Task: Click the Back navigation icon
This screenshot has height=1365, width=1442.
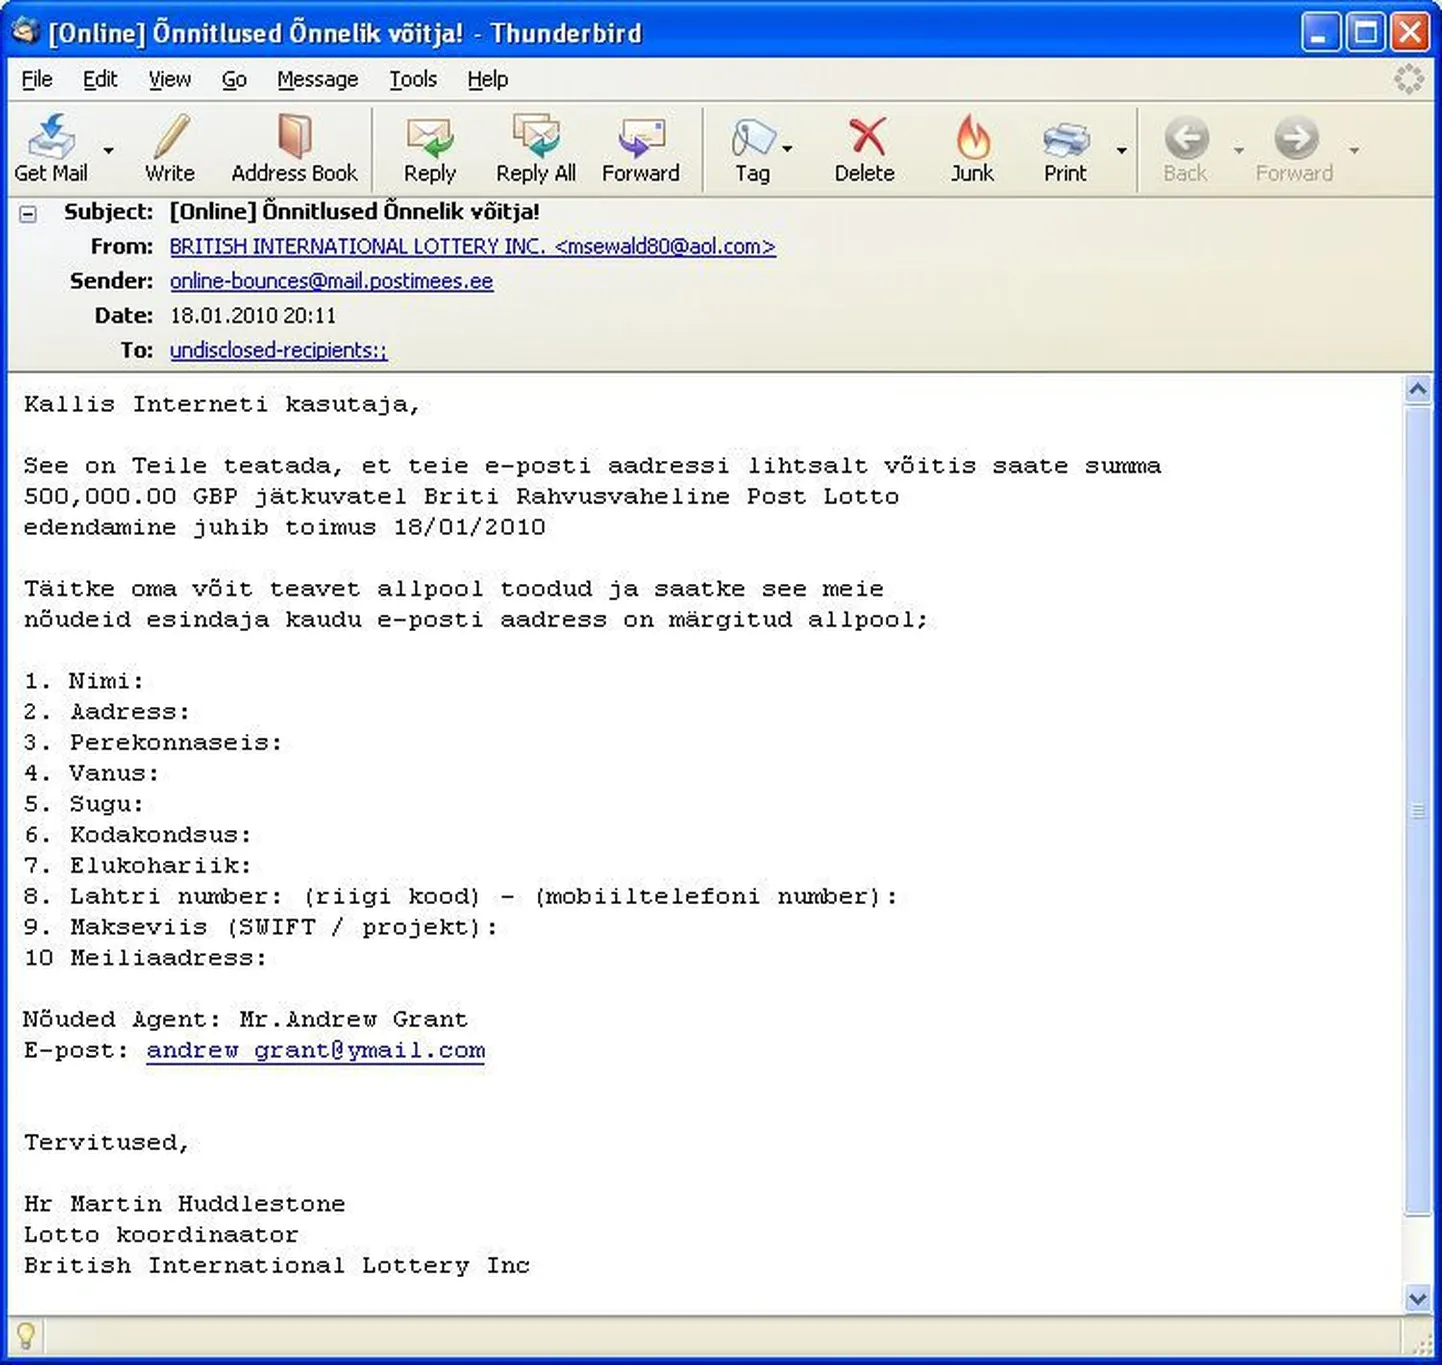Action: (1186, 138)
